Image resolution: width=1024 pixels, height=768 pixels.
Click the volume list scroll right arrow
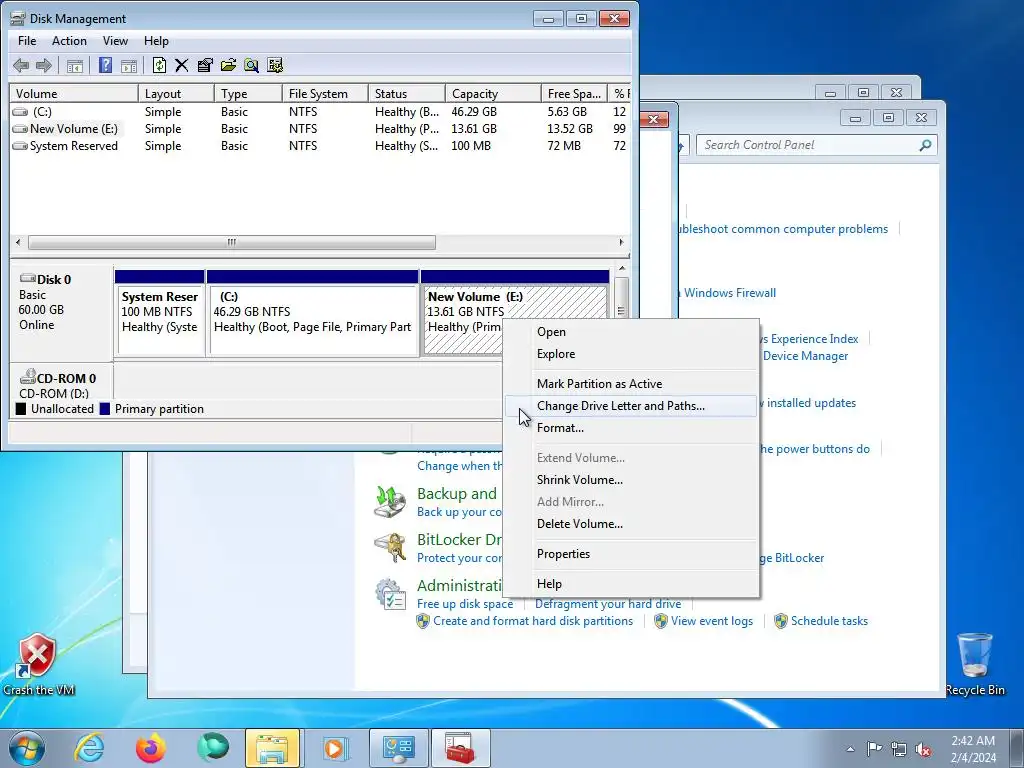click(621, 242)
